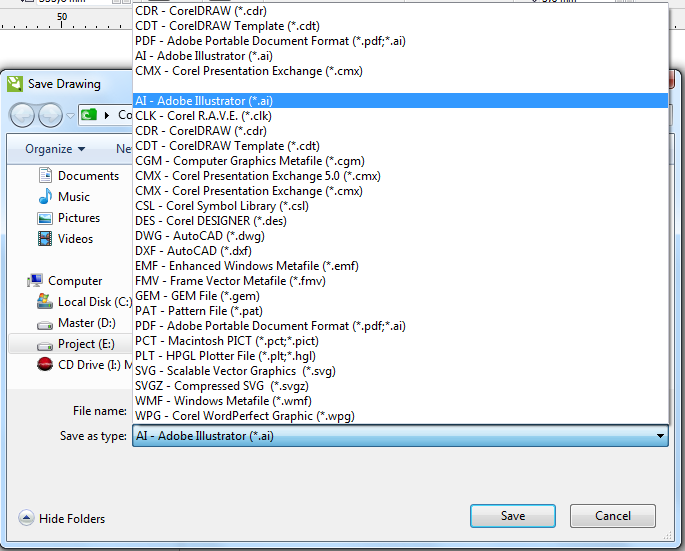Image resolution: width=685 pixels, height=551 pixels.
Task: Go forward with the navigation Forward arrow
Action: (50, 115)
